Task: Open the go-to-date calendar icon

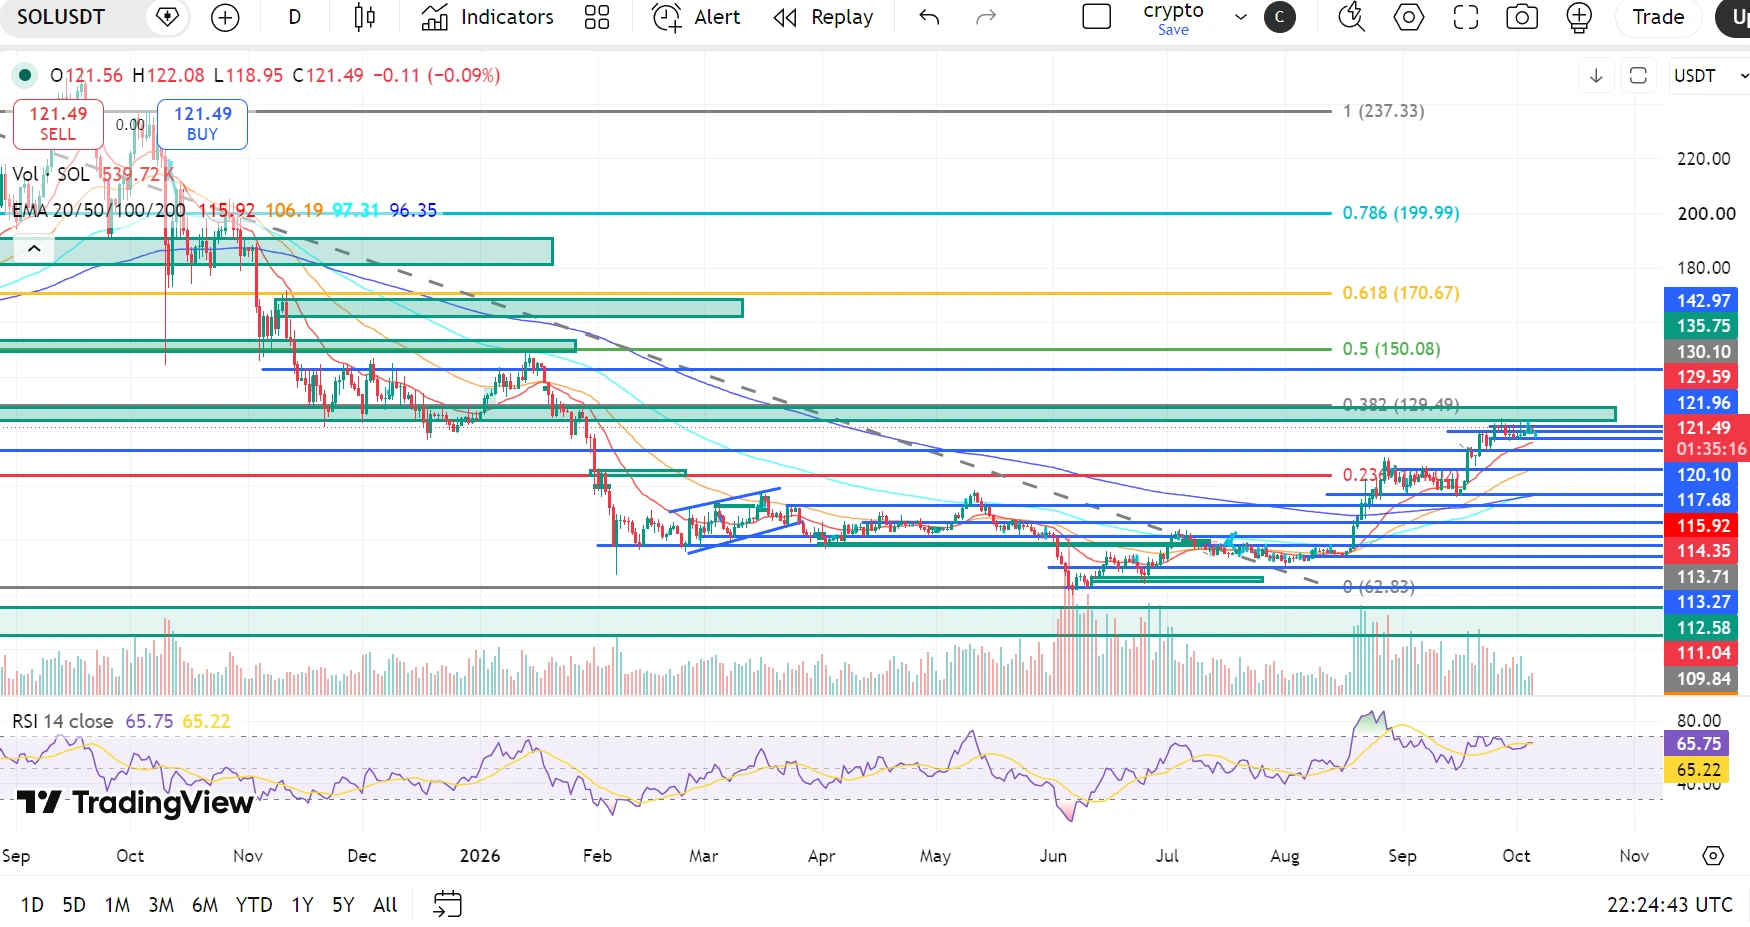Action: click(447, 905)
